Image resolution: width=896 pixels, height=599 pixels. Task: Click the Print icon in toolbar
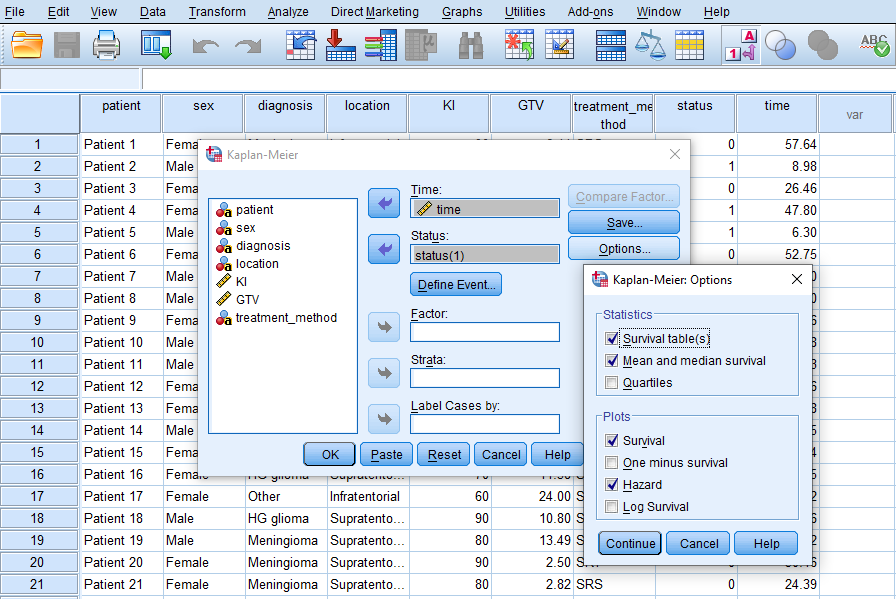pyautogui.click(x=106, y=45)
